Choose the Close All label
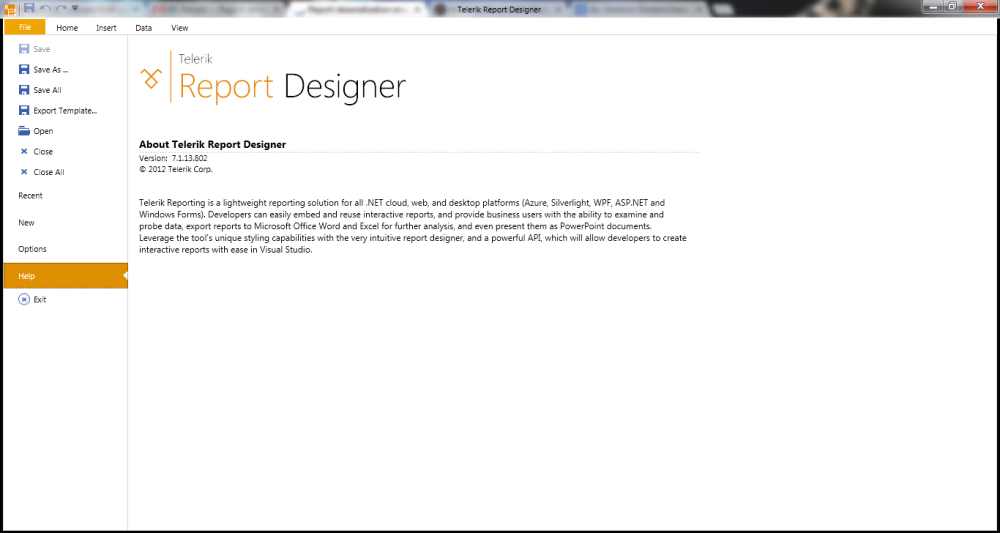The height and width of the screenshot is (533, 1000). tap(49, 172)
